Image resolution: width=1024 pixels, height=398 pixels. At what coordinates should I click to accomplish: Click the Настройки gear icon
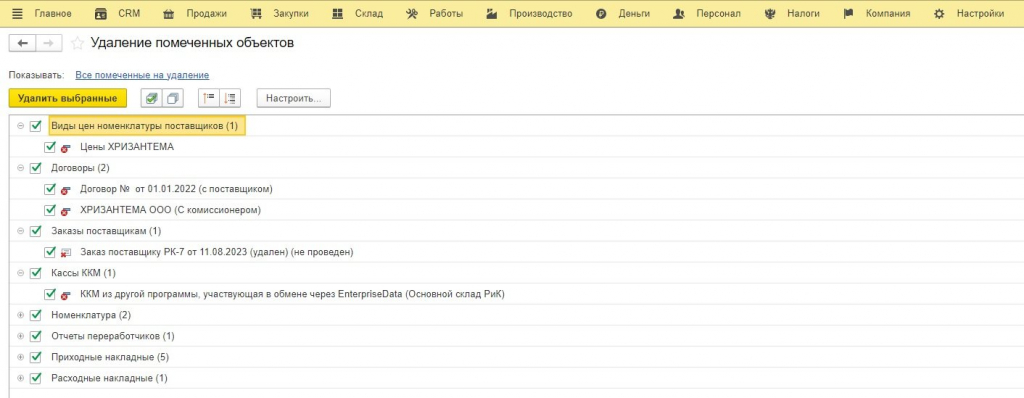point(939,14)
